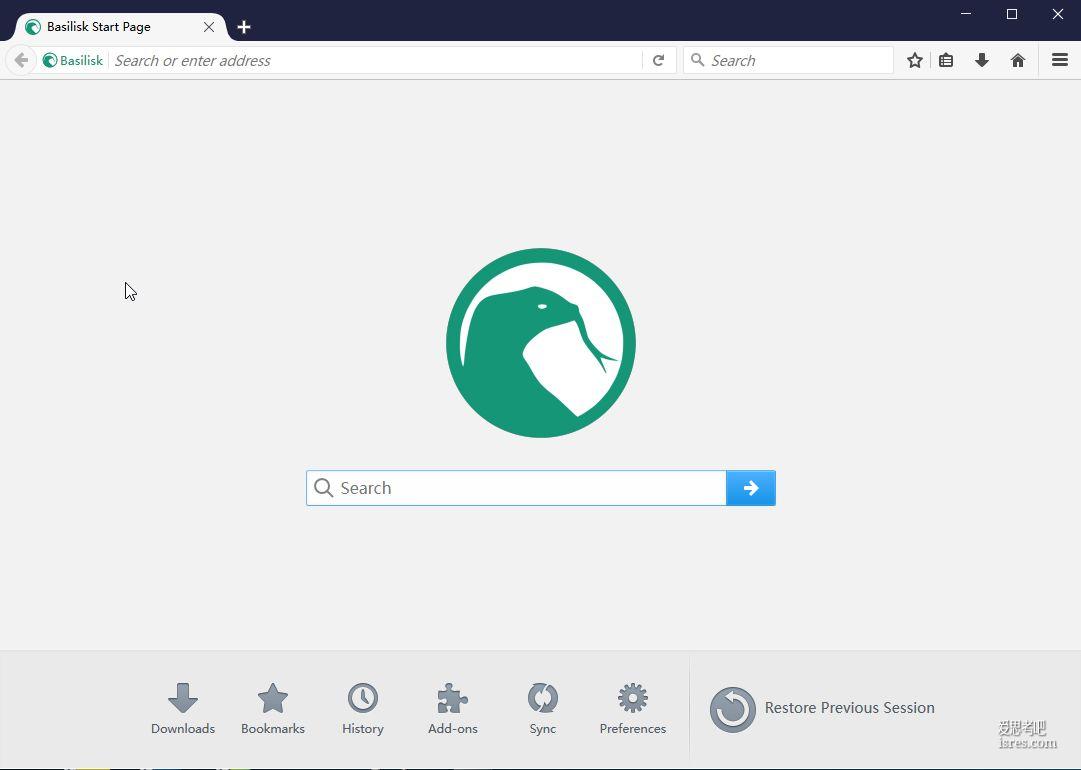
Task: Reload the page with the refresh icon
Action: pyautogui.click(x=658, y=61)
